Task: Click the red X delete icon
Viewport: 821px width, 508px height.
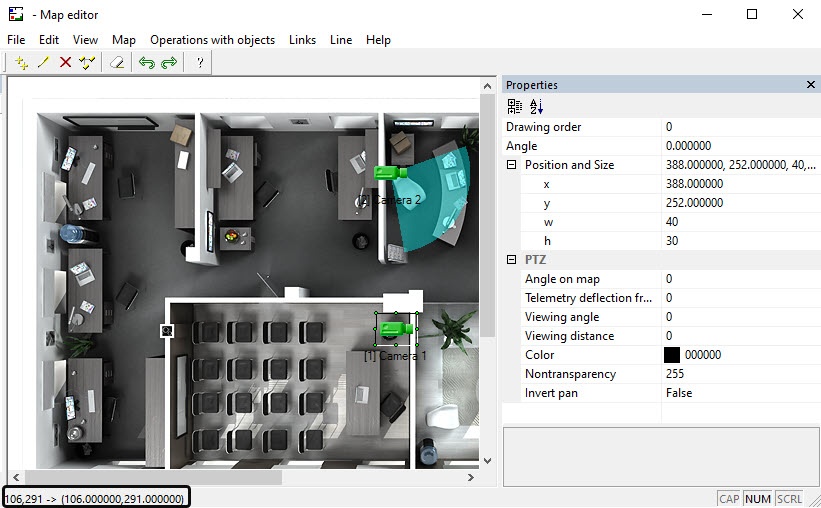Action: pos(65,63)
